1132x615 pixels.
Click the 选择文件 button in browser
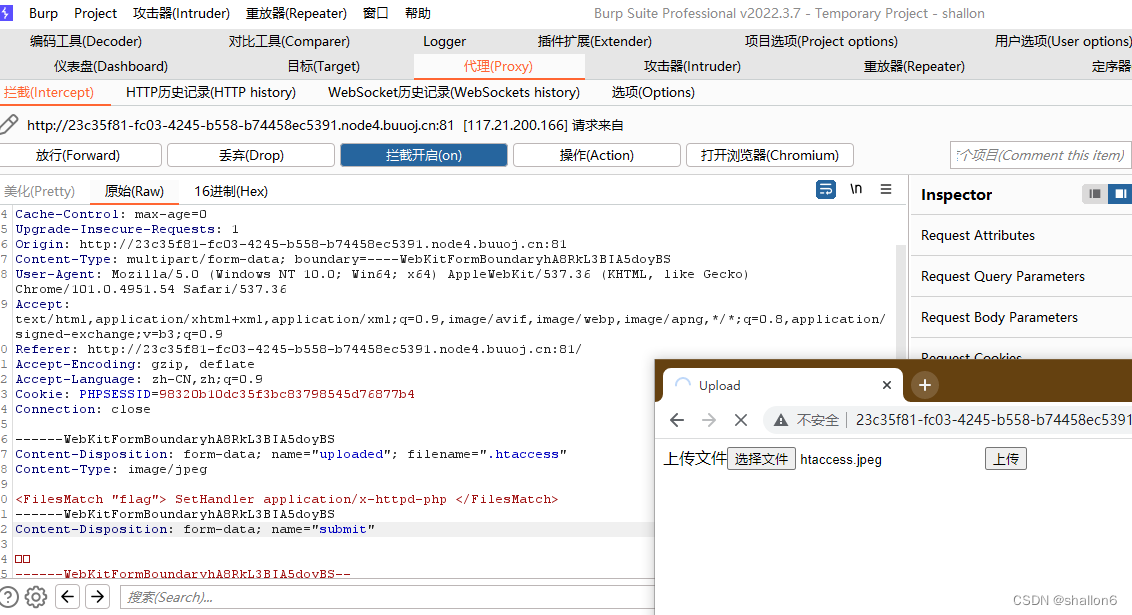click(761, 459)
